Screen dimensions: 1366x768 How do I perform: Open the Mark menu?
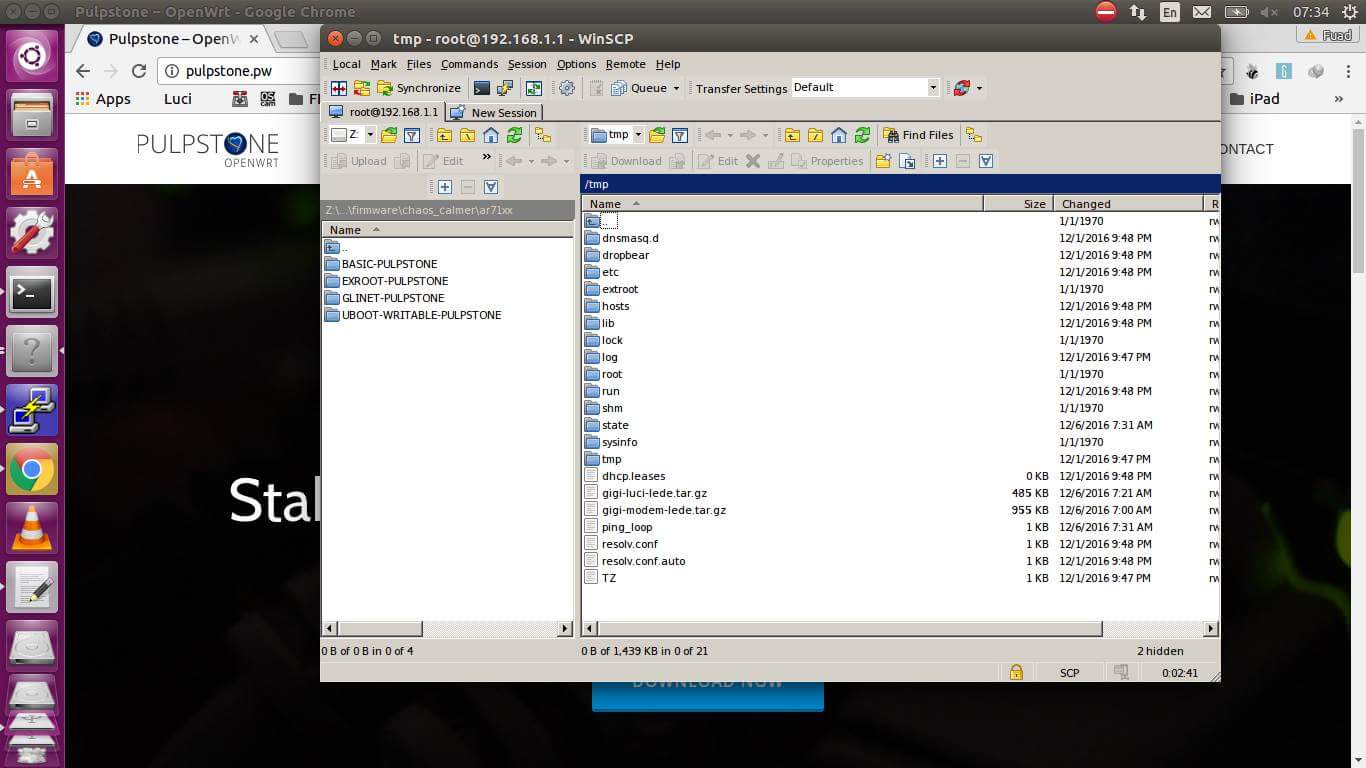tap(384, 64)
